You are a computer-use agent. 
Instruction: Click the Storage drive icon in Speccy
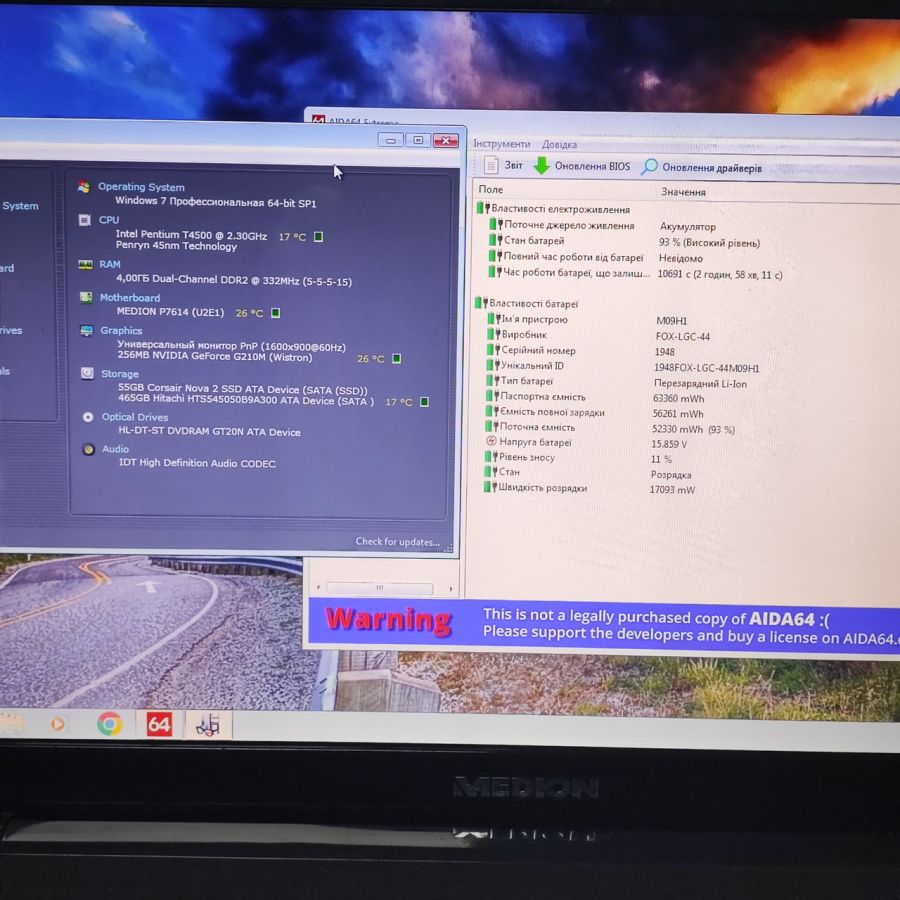(87, 373)
